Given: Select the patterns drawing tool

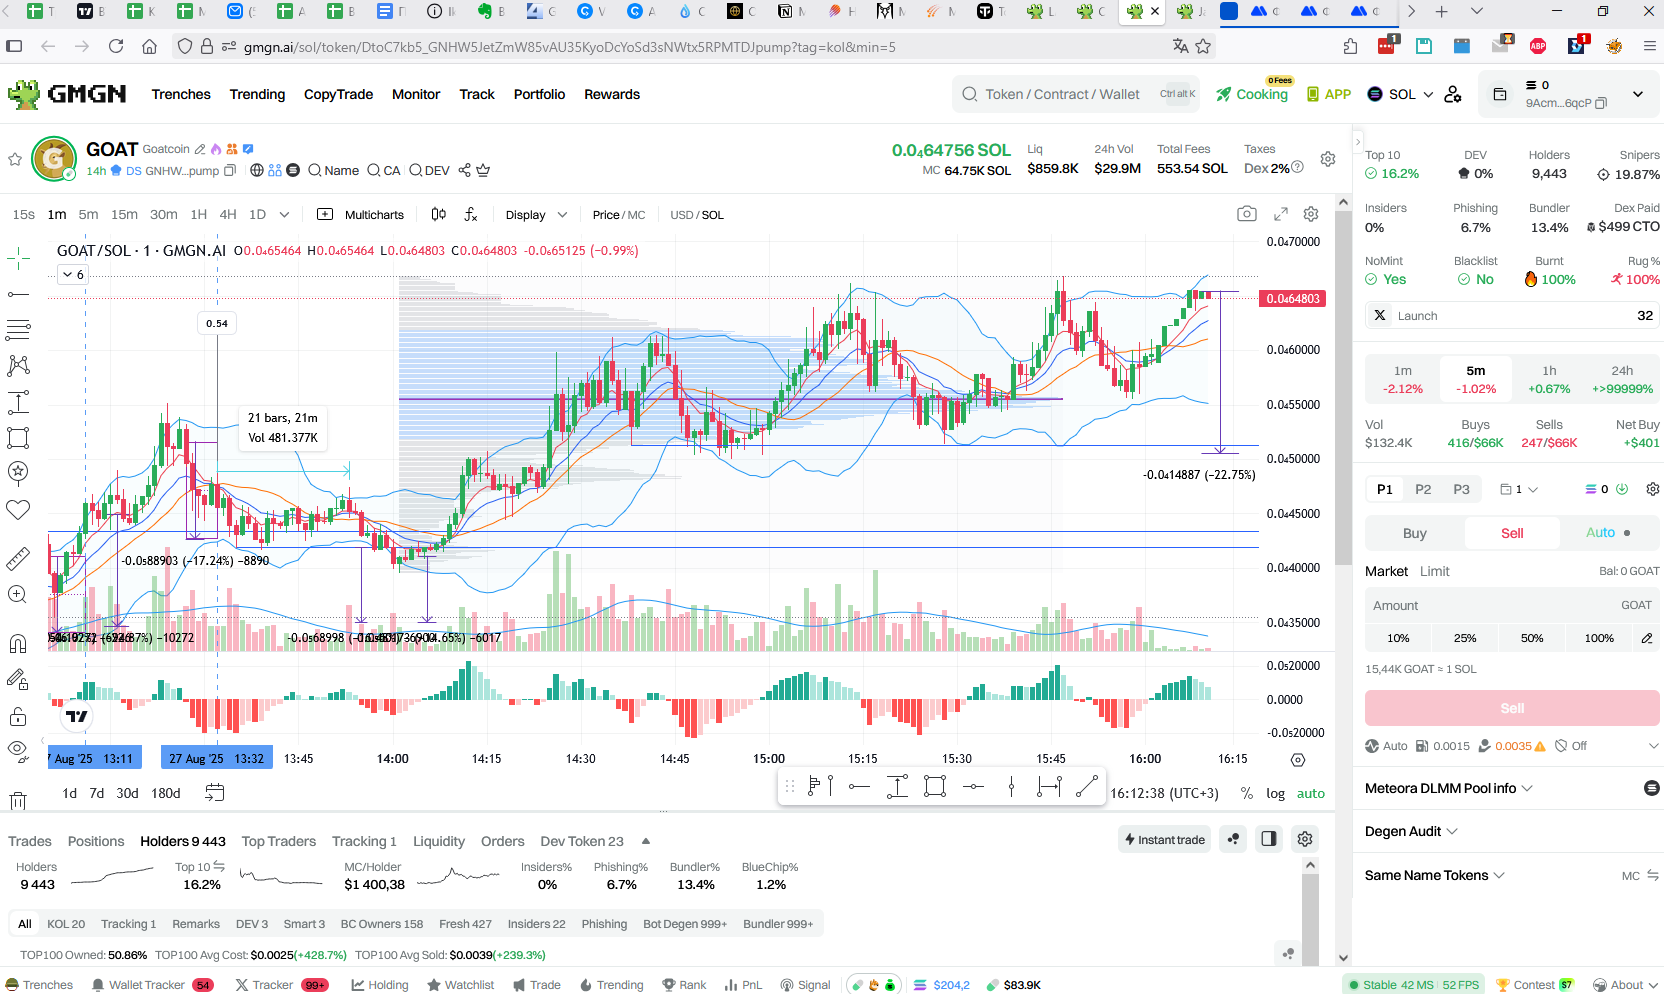Looking at the screenshot, I should [x=18, y=366].
